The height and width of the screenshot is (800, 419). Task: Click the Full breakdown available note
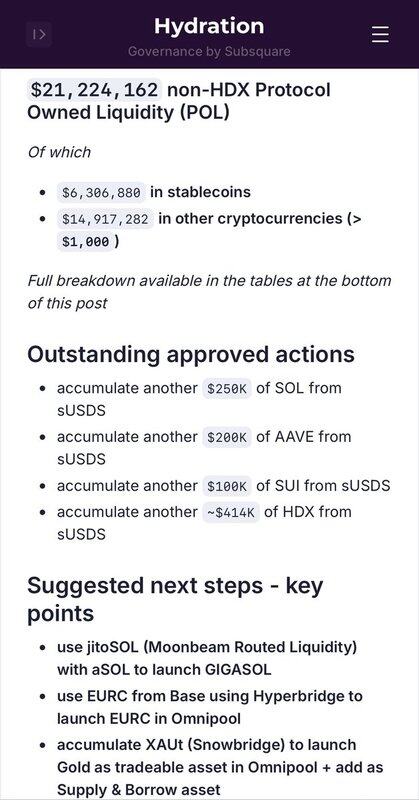click(x=209, y=292)
